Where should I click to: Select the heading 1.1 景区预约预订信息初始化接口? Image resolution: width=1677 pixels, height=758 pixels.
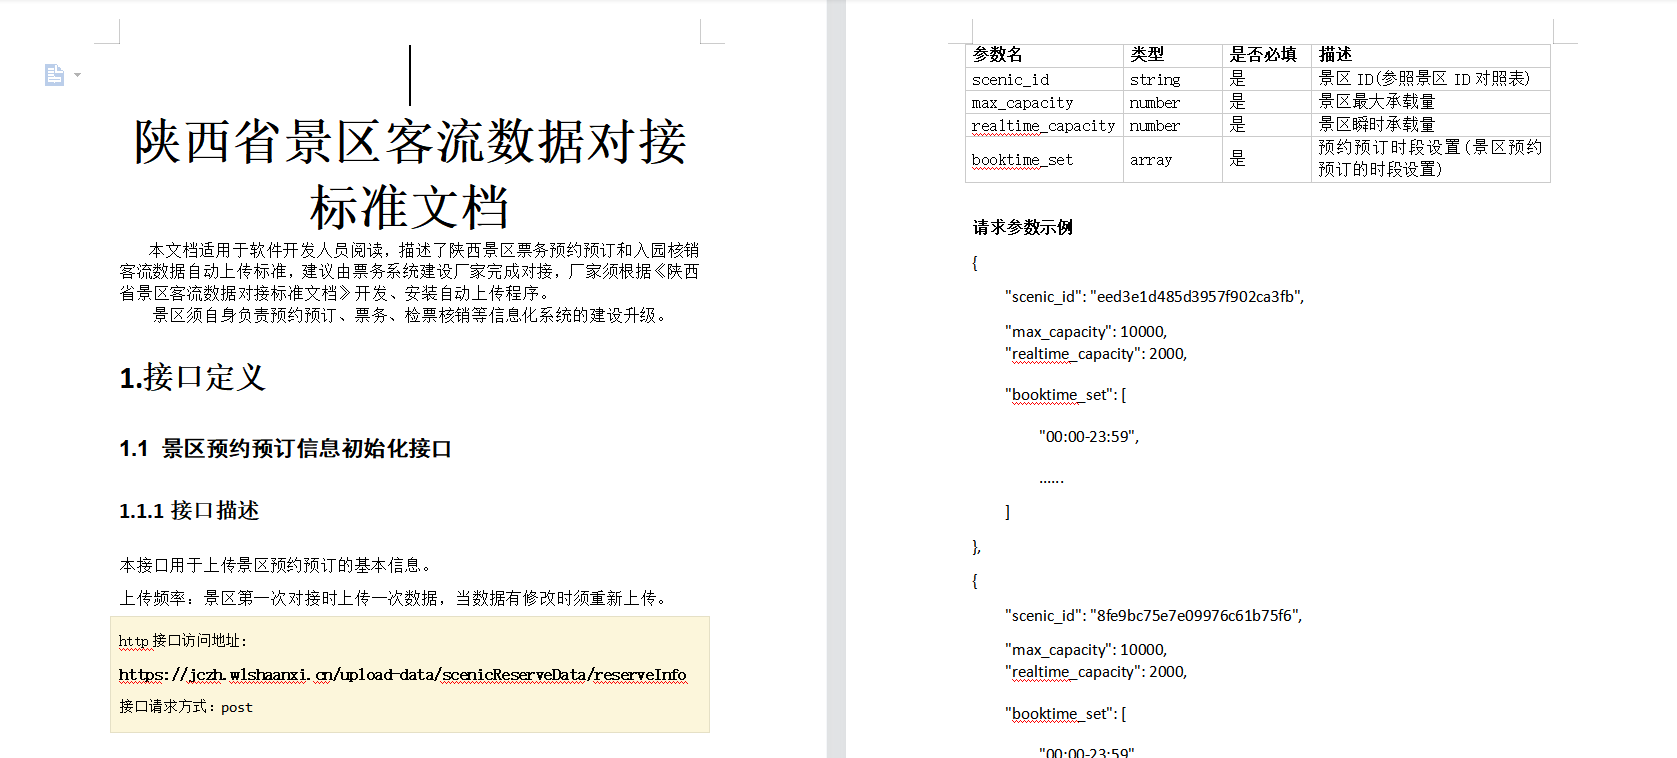point(285,449)
